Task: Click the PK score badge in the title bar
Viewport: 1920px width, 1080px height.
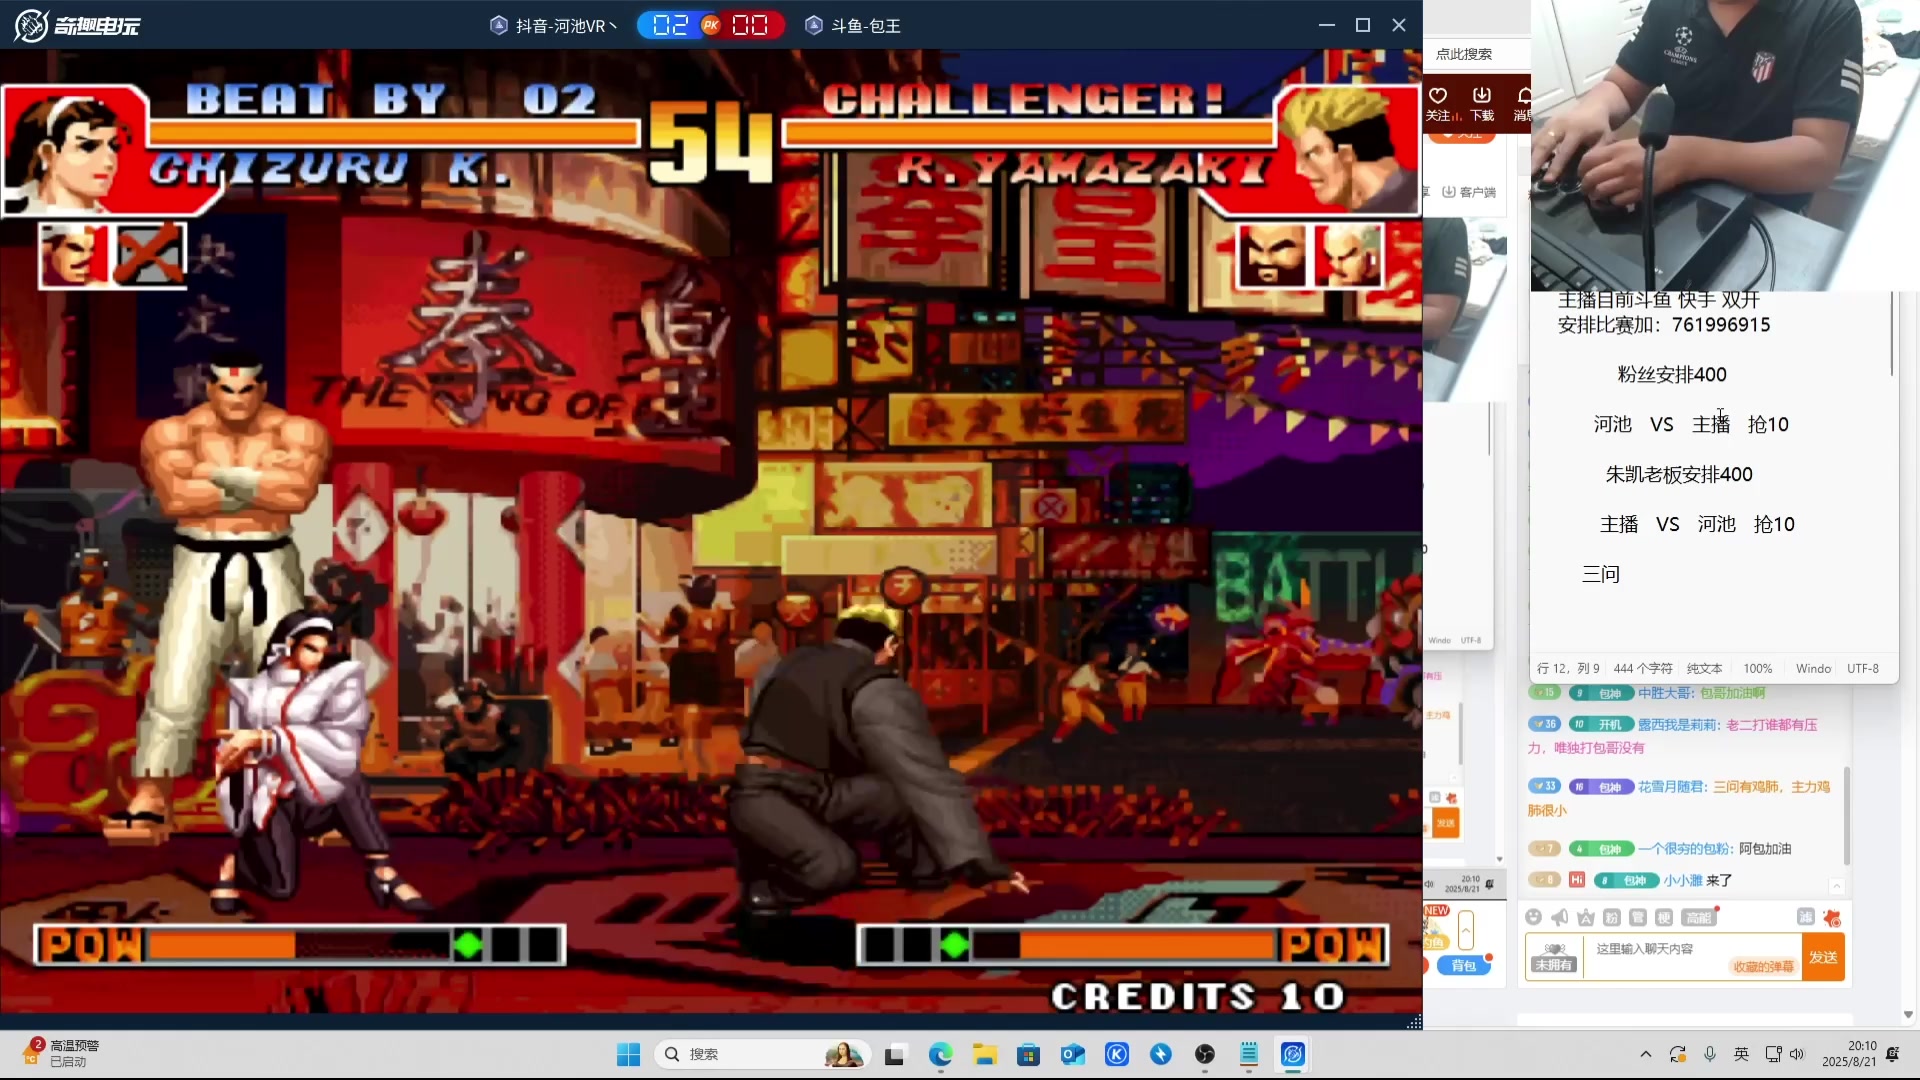Action: coord(710,25)
